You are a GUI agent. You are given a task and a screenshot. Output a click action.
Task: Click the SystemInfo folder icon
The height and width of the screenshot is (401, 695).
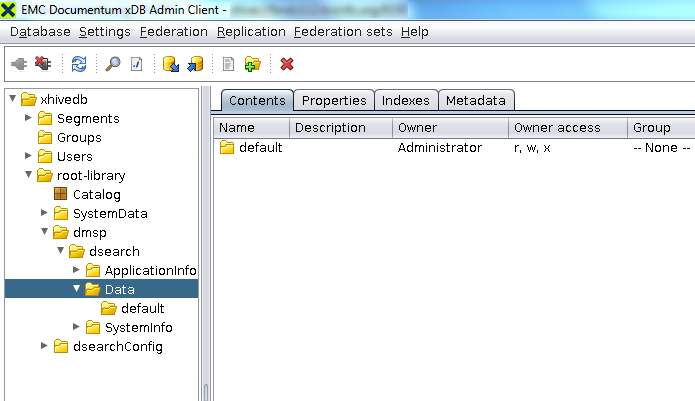tap(93, 327)
